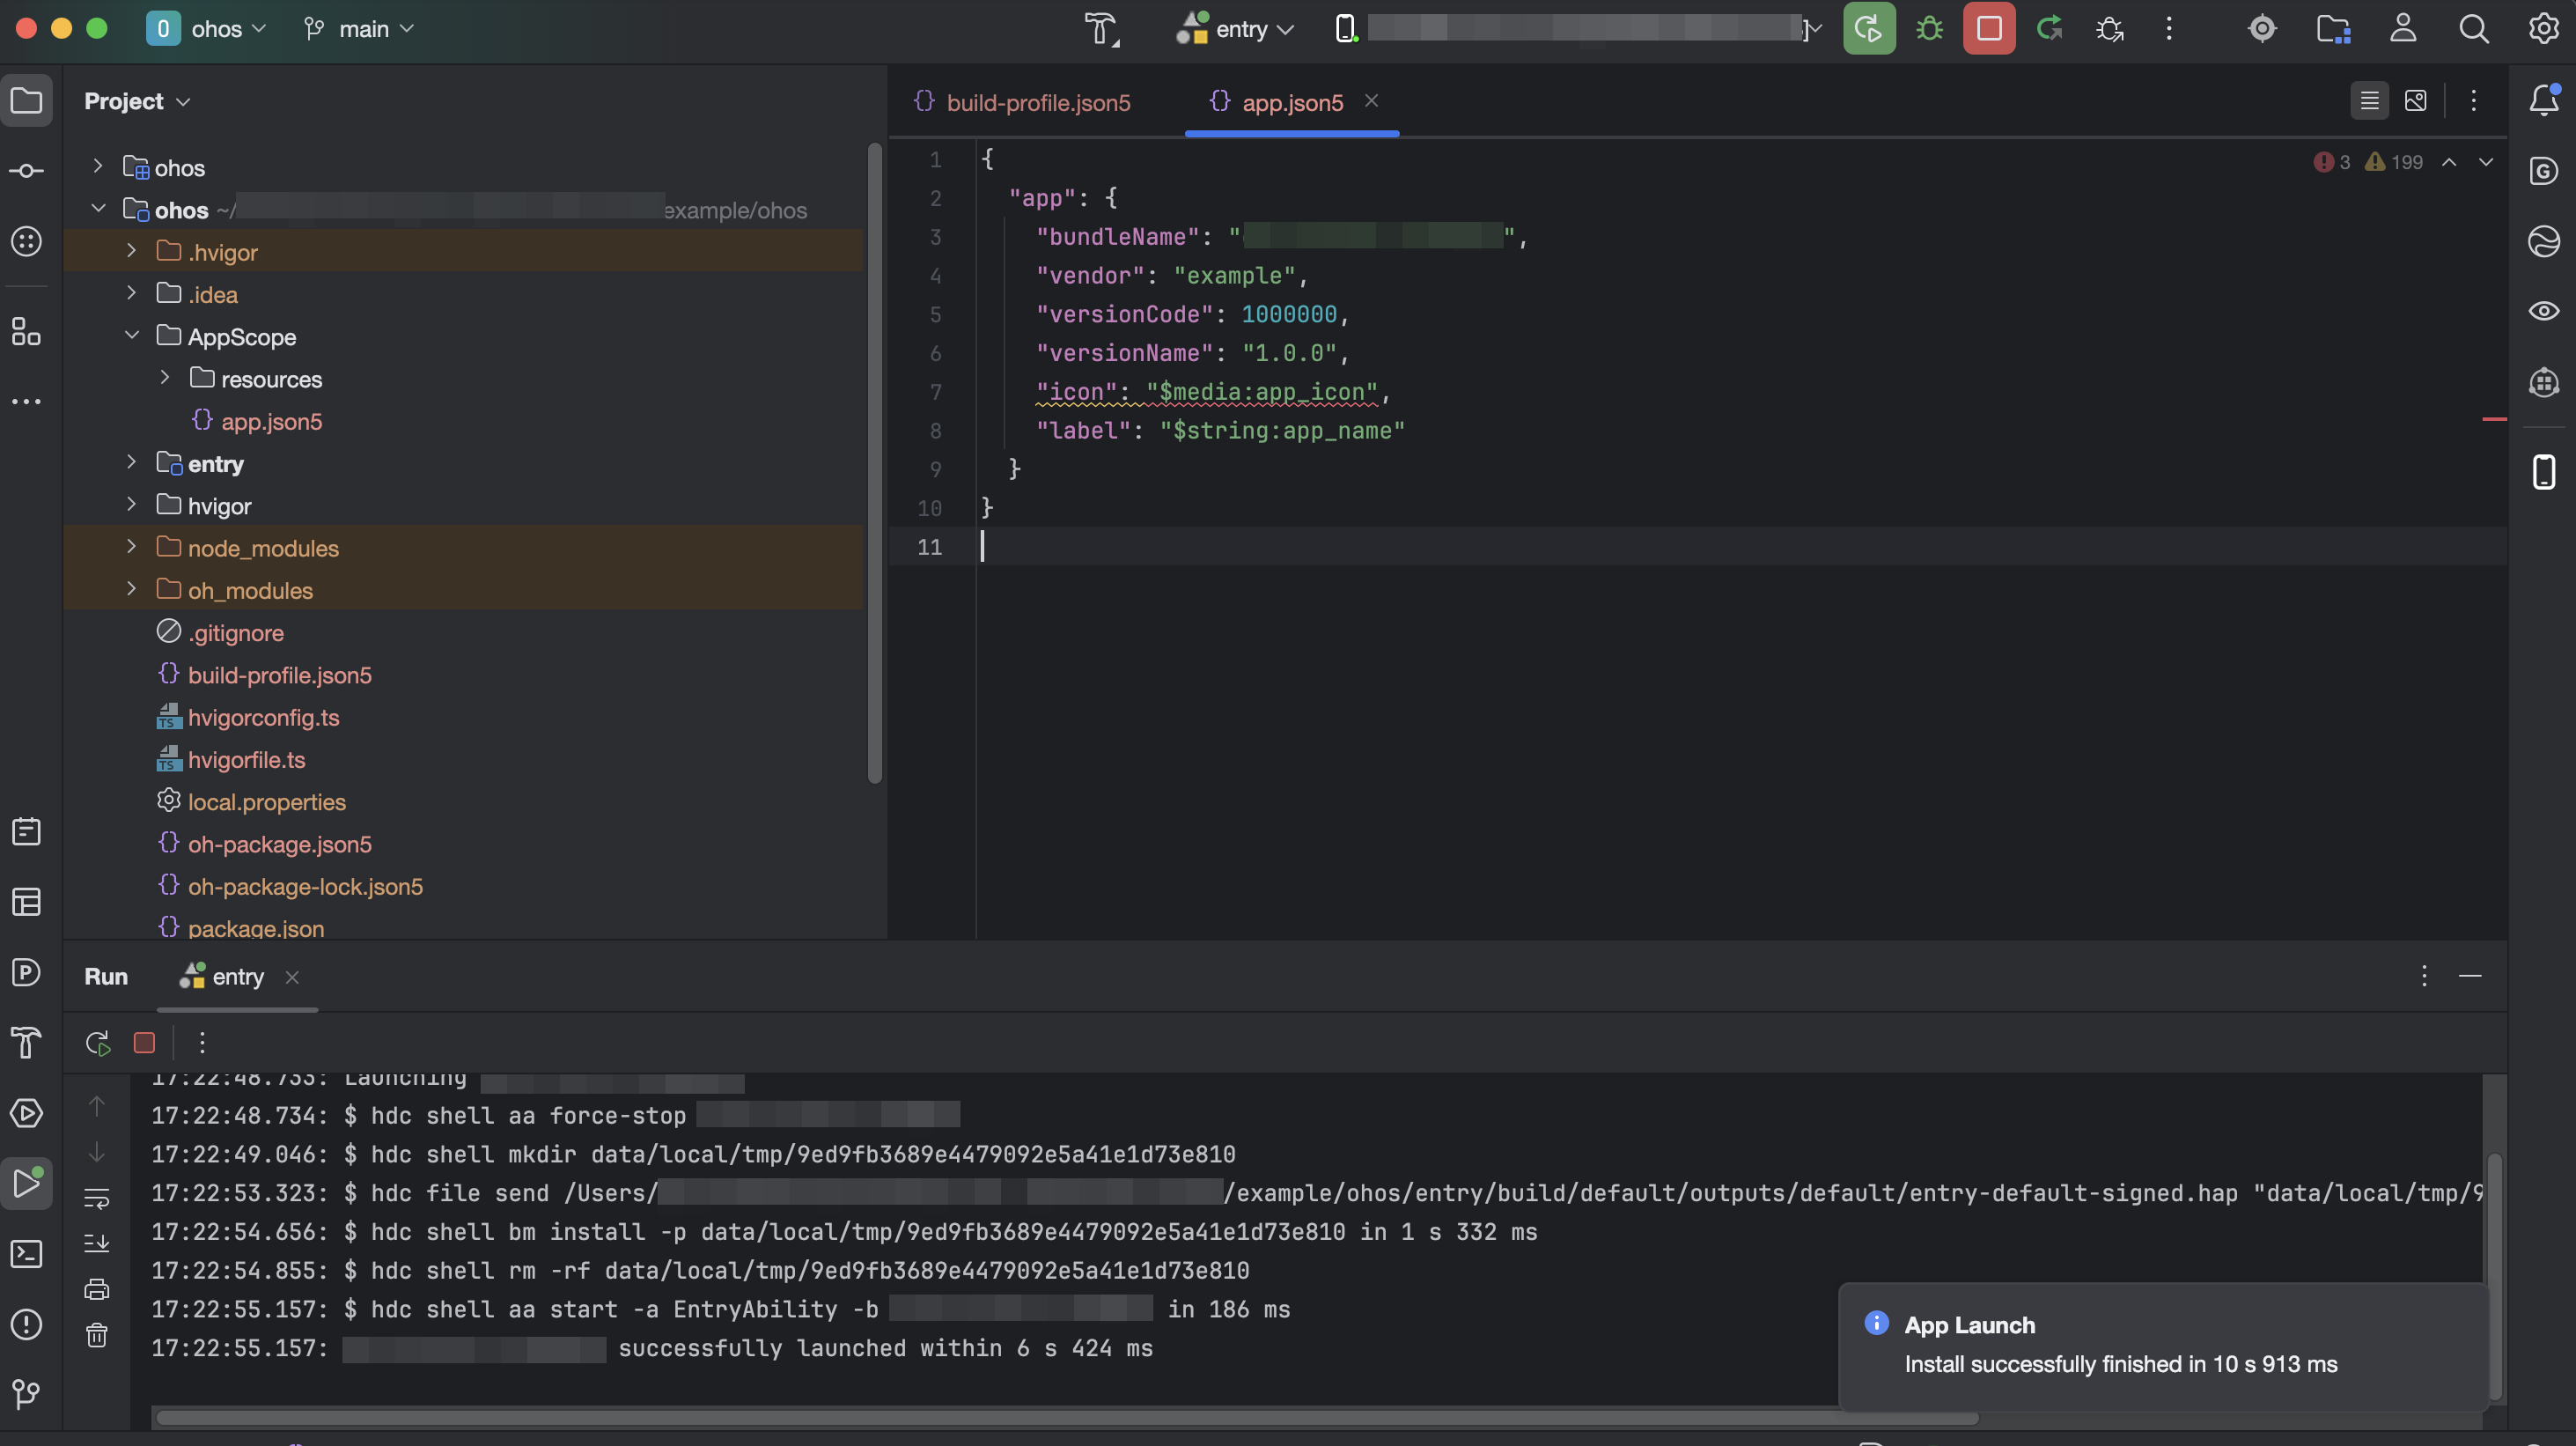The width and height of the screenshot is (2576, 1446).
Task: Rerun entry in the Run panel
Action: tap(97, 1043)
